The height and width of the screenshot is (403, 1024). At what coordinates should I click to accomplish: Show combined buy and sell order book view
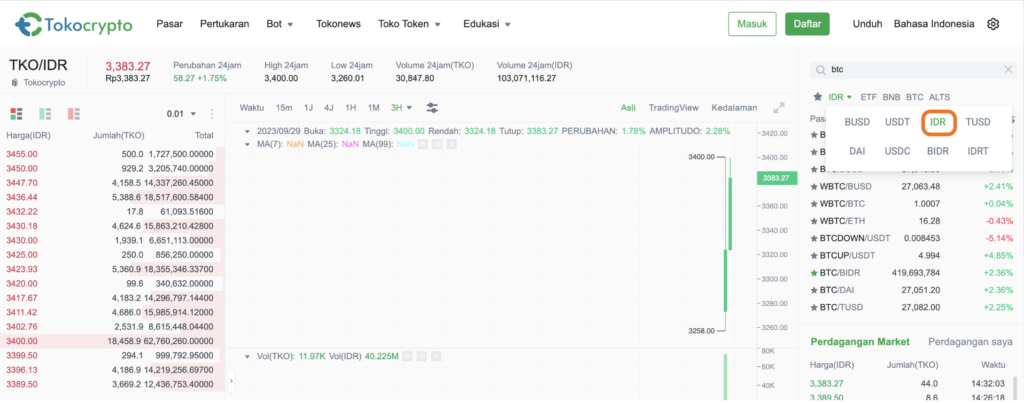16,114
